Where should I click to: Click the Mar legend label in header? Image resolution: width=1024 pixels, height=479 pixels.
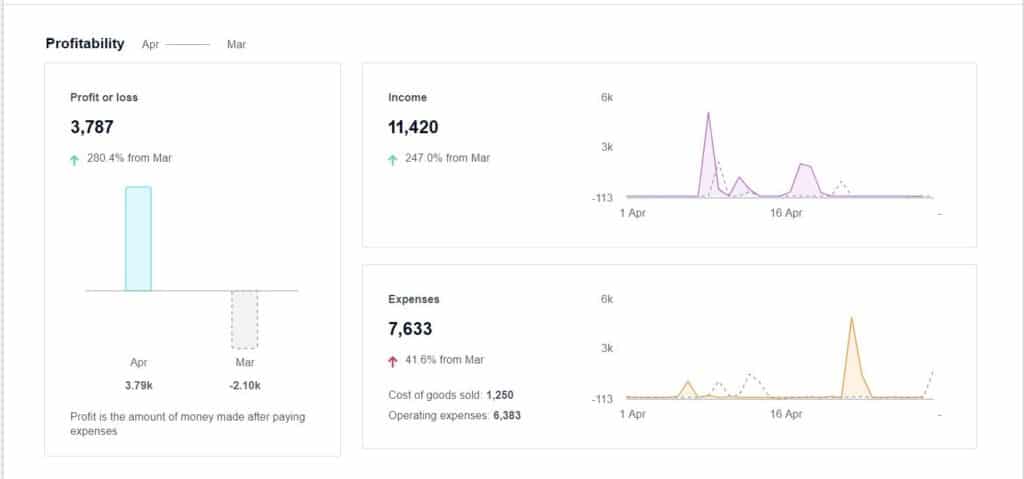coord(236,44)
